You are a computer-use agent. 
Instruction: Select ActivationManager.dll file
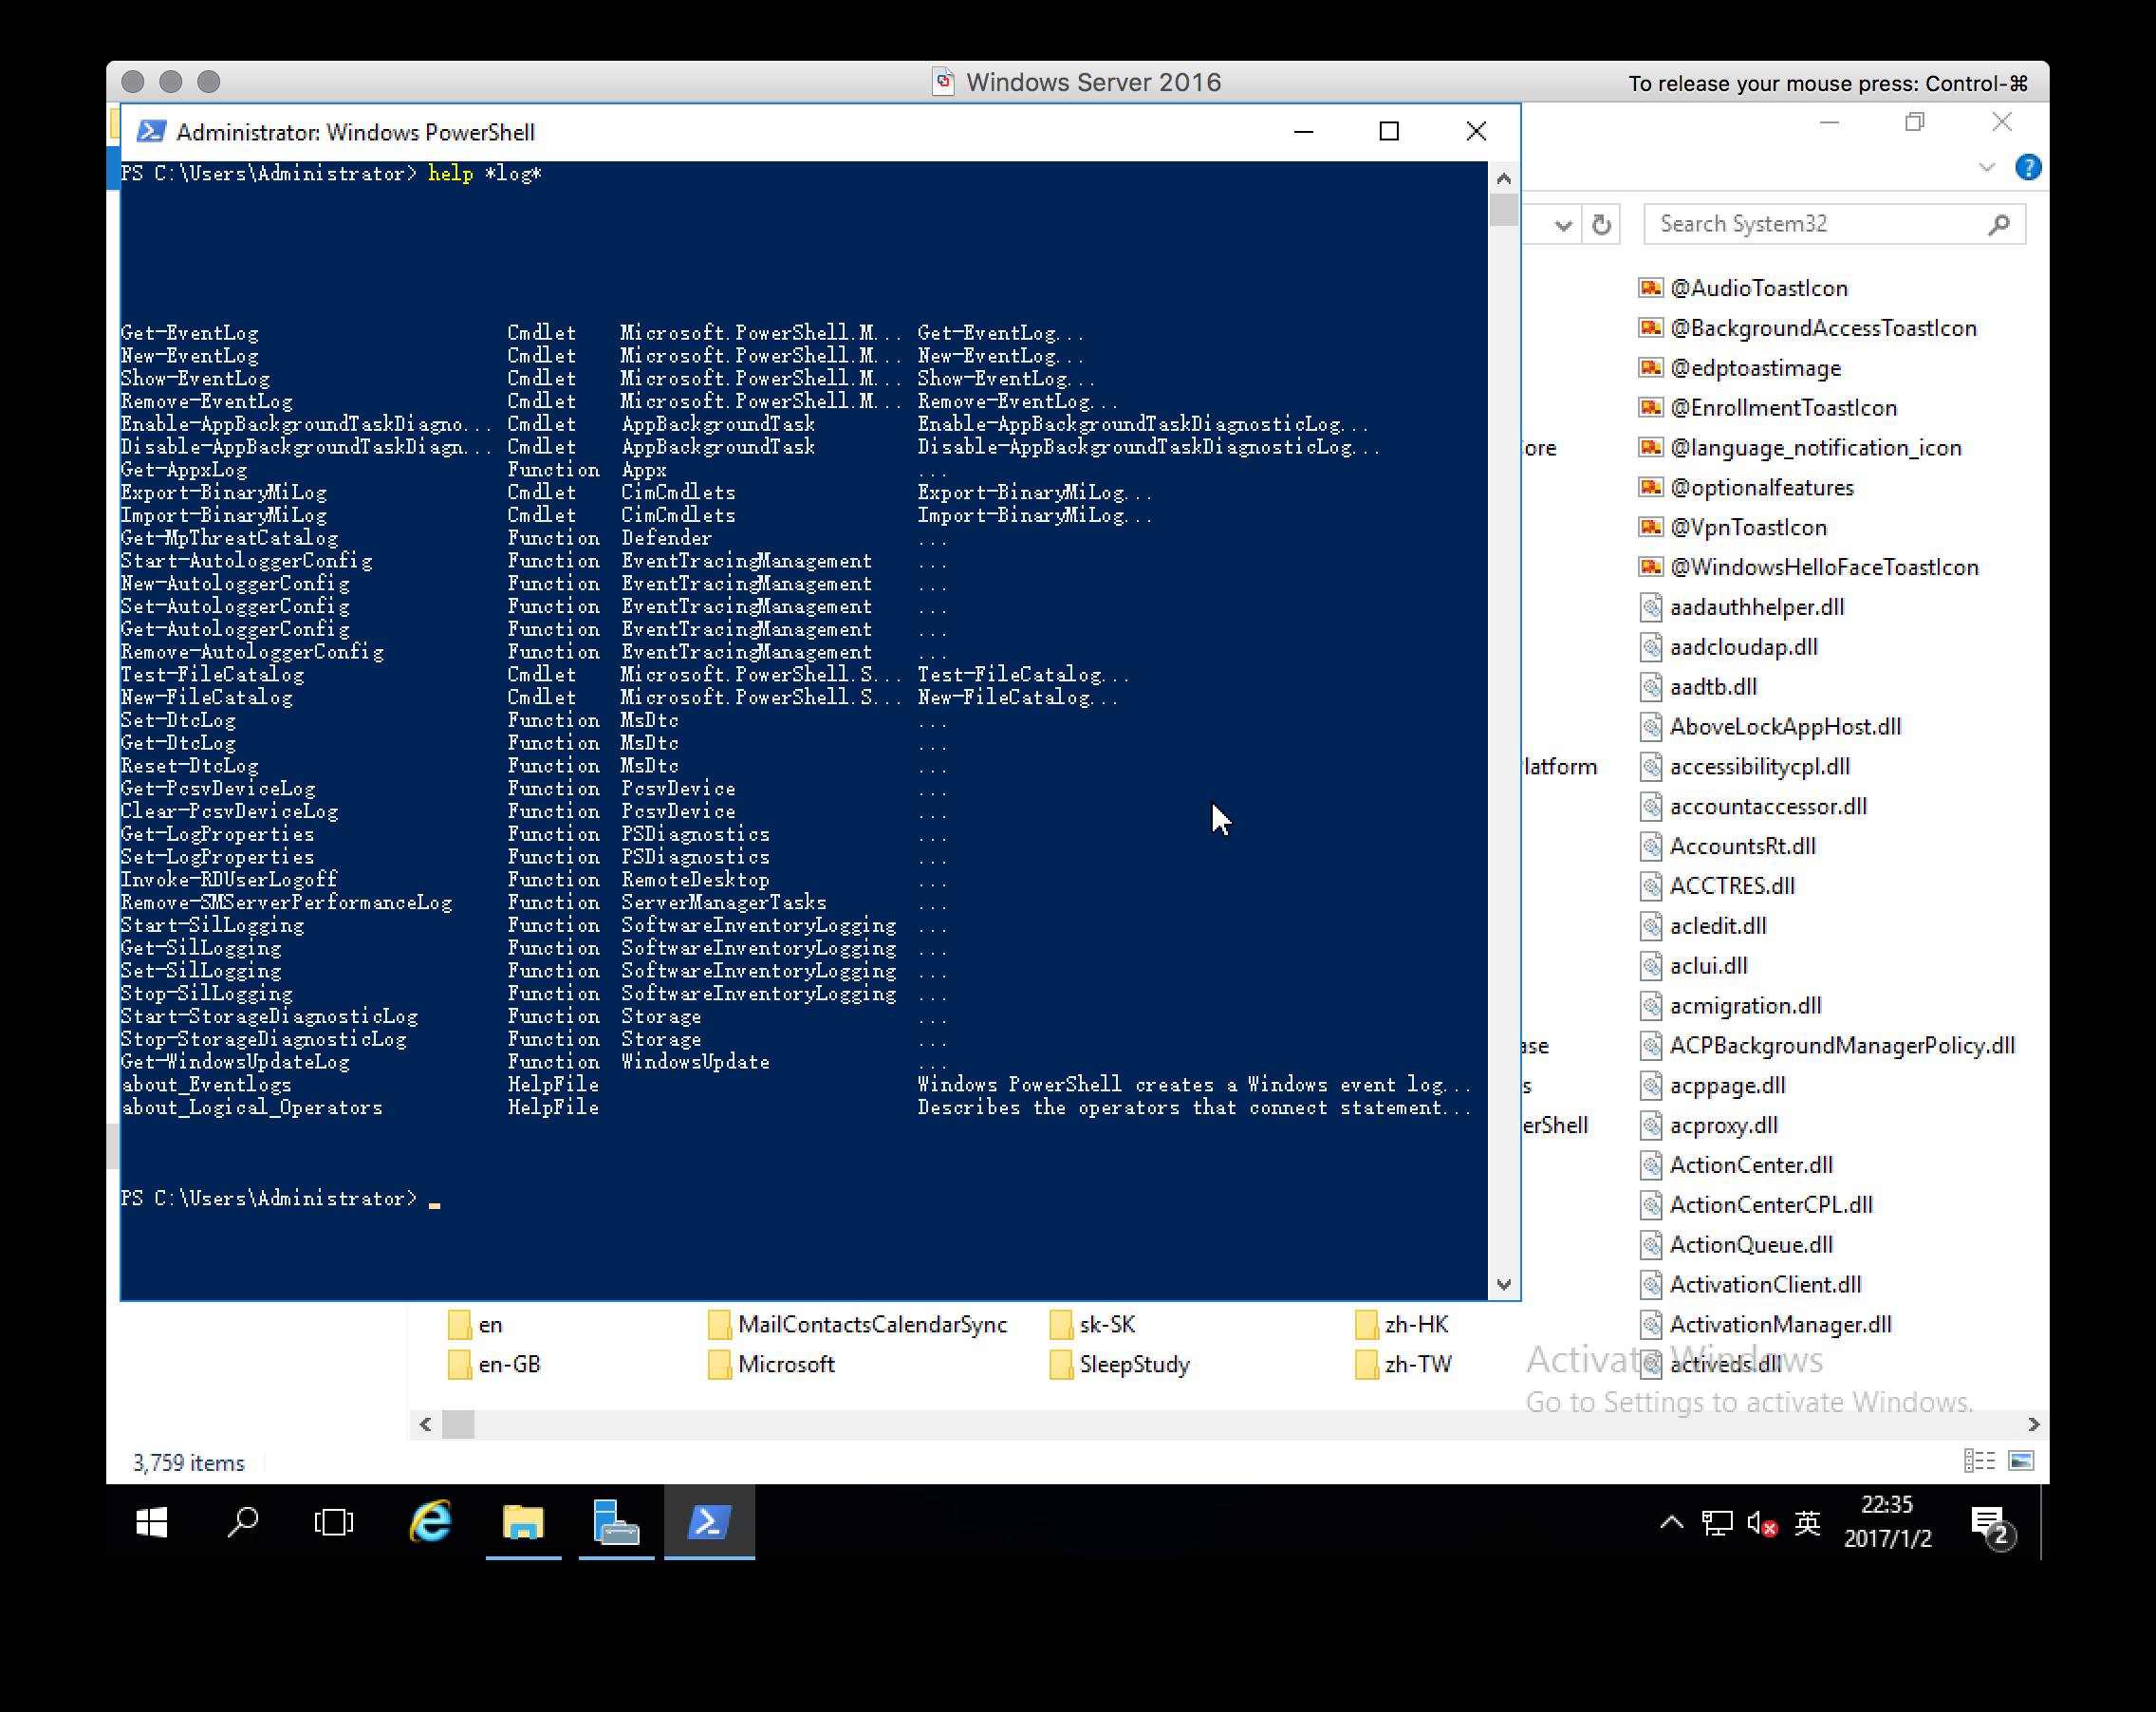point(1765,1324)
